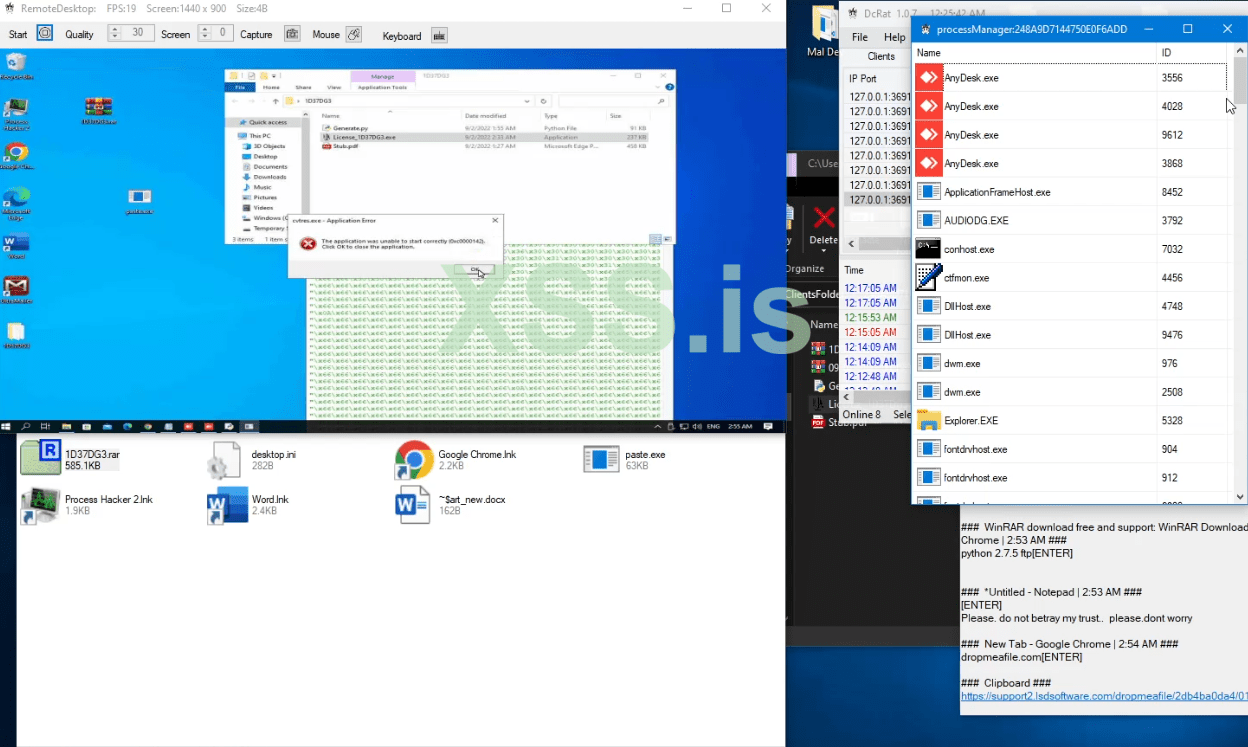
Task: Select the AUDIODG.EXE process icon
Action: tap(929, 220)
